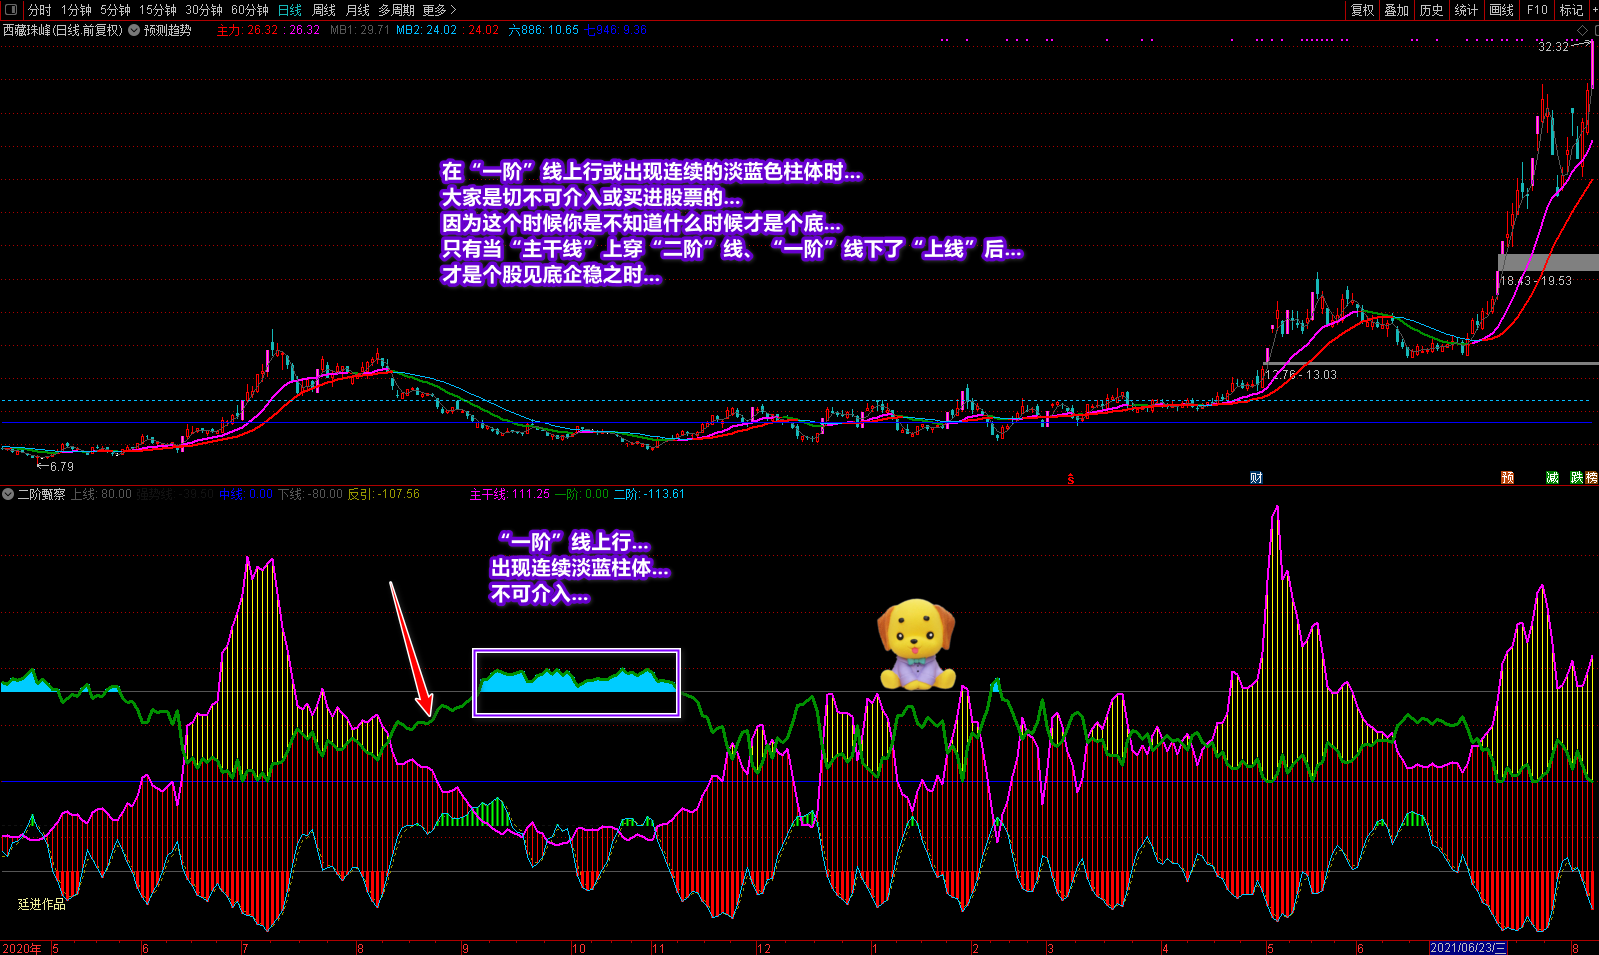Switch to 日线 daily chart period
The height and width of the screenshot is (955, 1599).
coord(289,10)
